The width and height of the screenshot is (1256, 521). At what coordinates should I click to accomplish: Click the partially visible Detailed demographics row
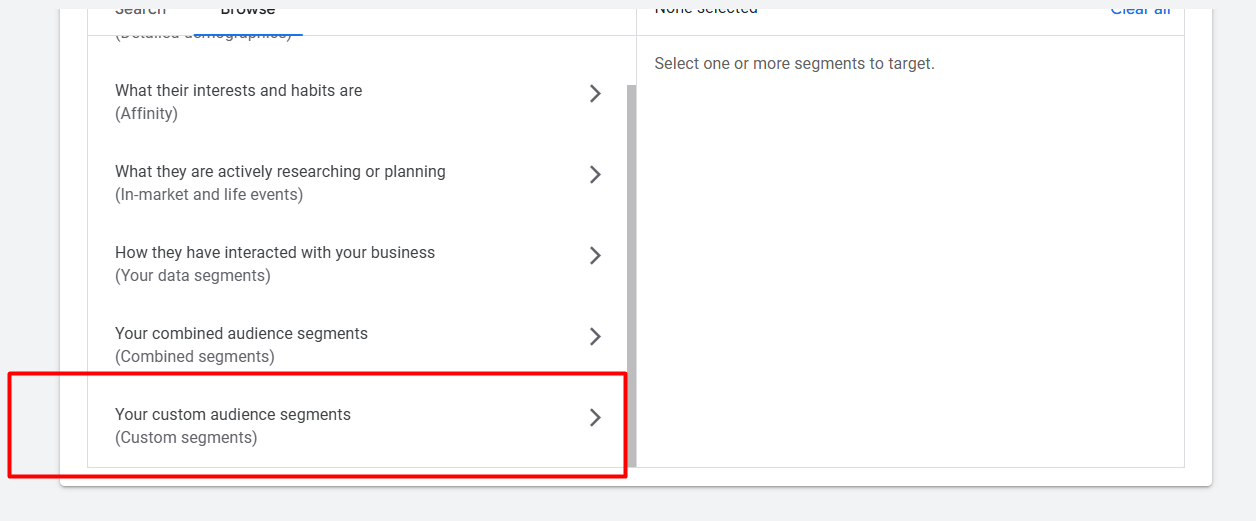click(x=203, y=35)
